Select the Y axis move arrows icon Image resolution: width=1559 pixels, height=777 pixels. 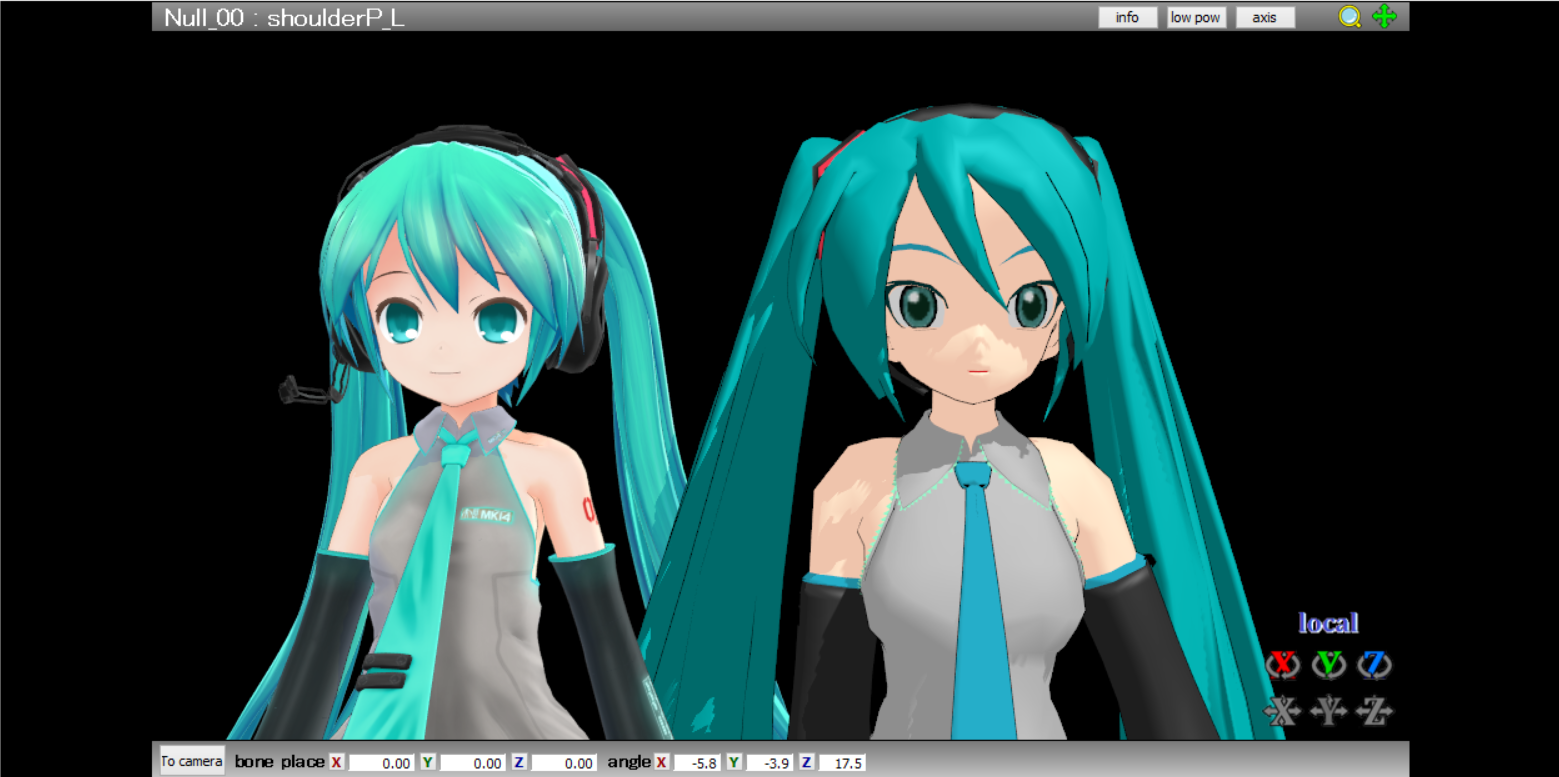point(1329,710)
